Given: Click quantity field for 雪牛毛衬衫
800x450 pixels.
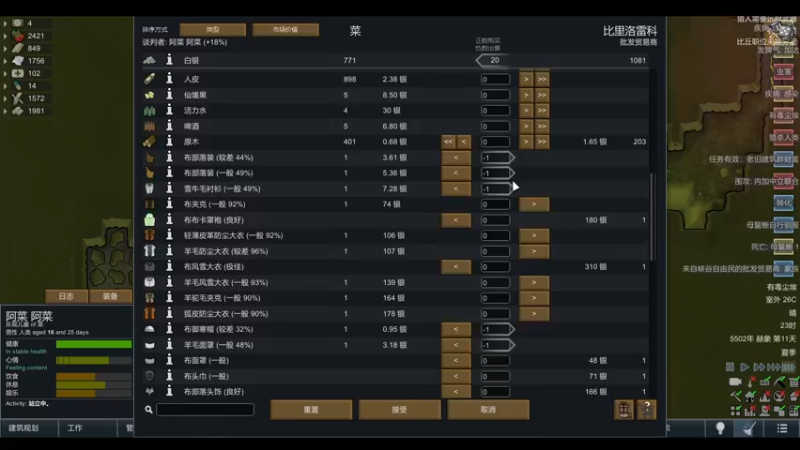Looking at the screenshot, I should pyautogui.click(x=495, y=189).
